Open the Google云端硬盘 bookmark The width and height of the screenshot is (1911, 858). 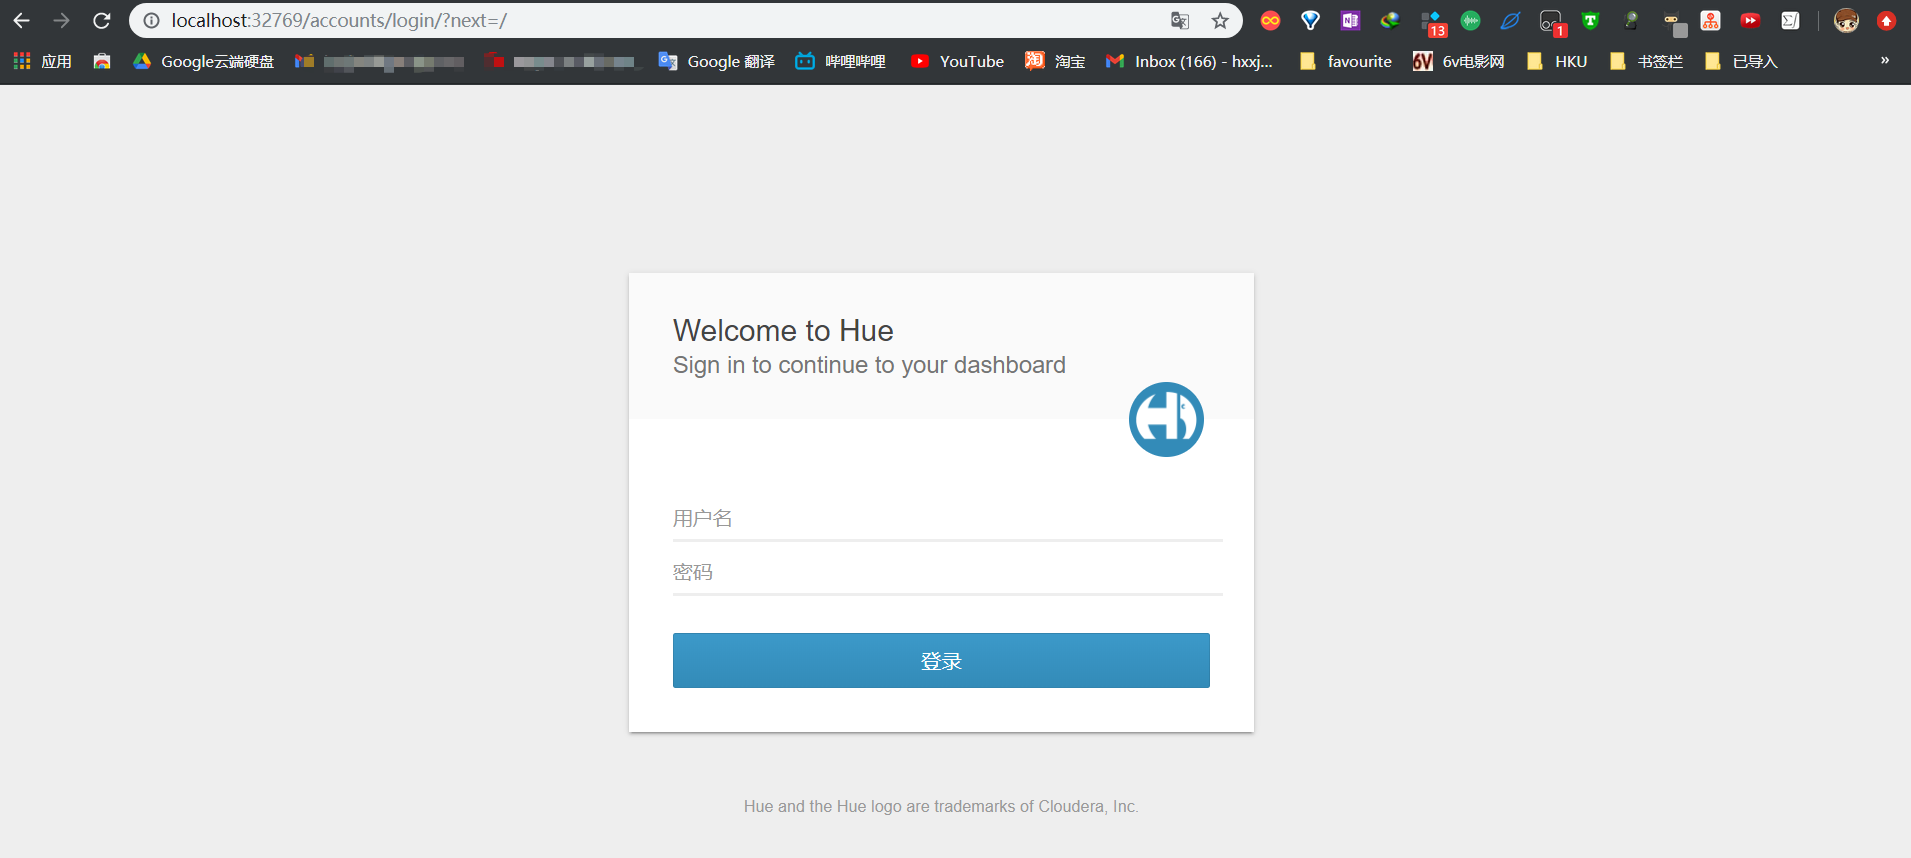click(204, 61)
